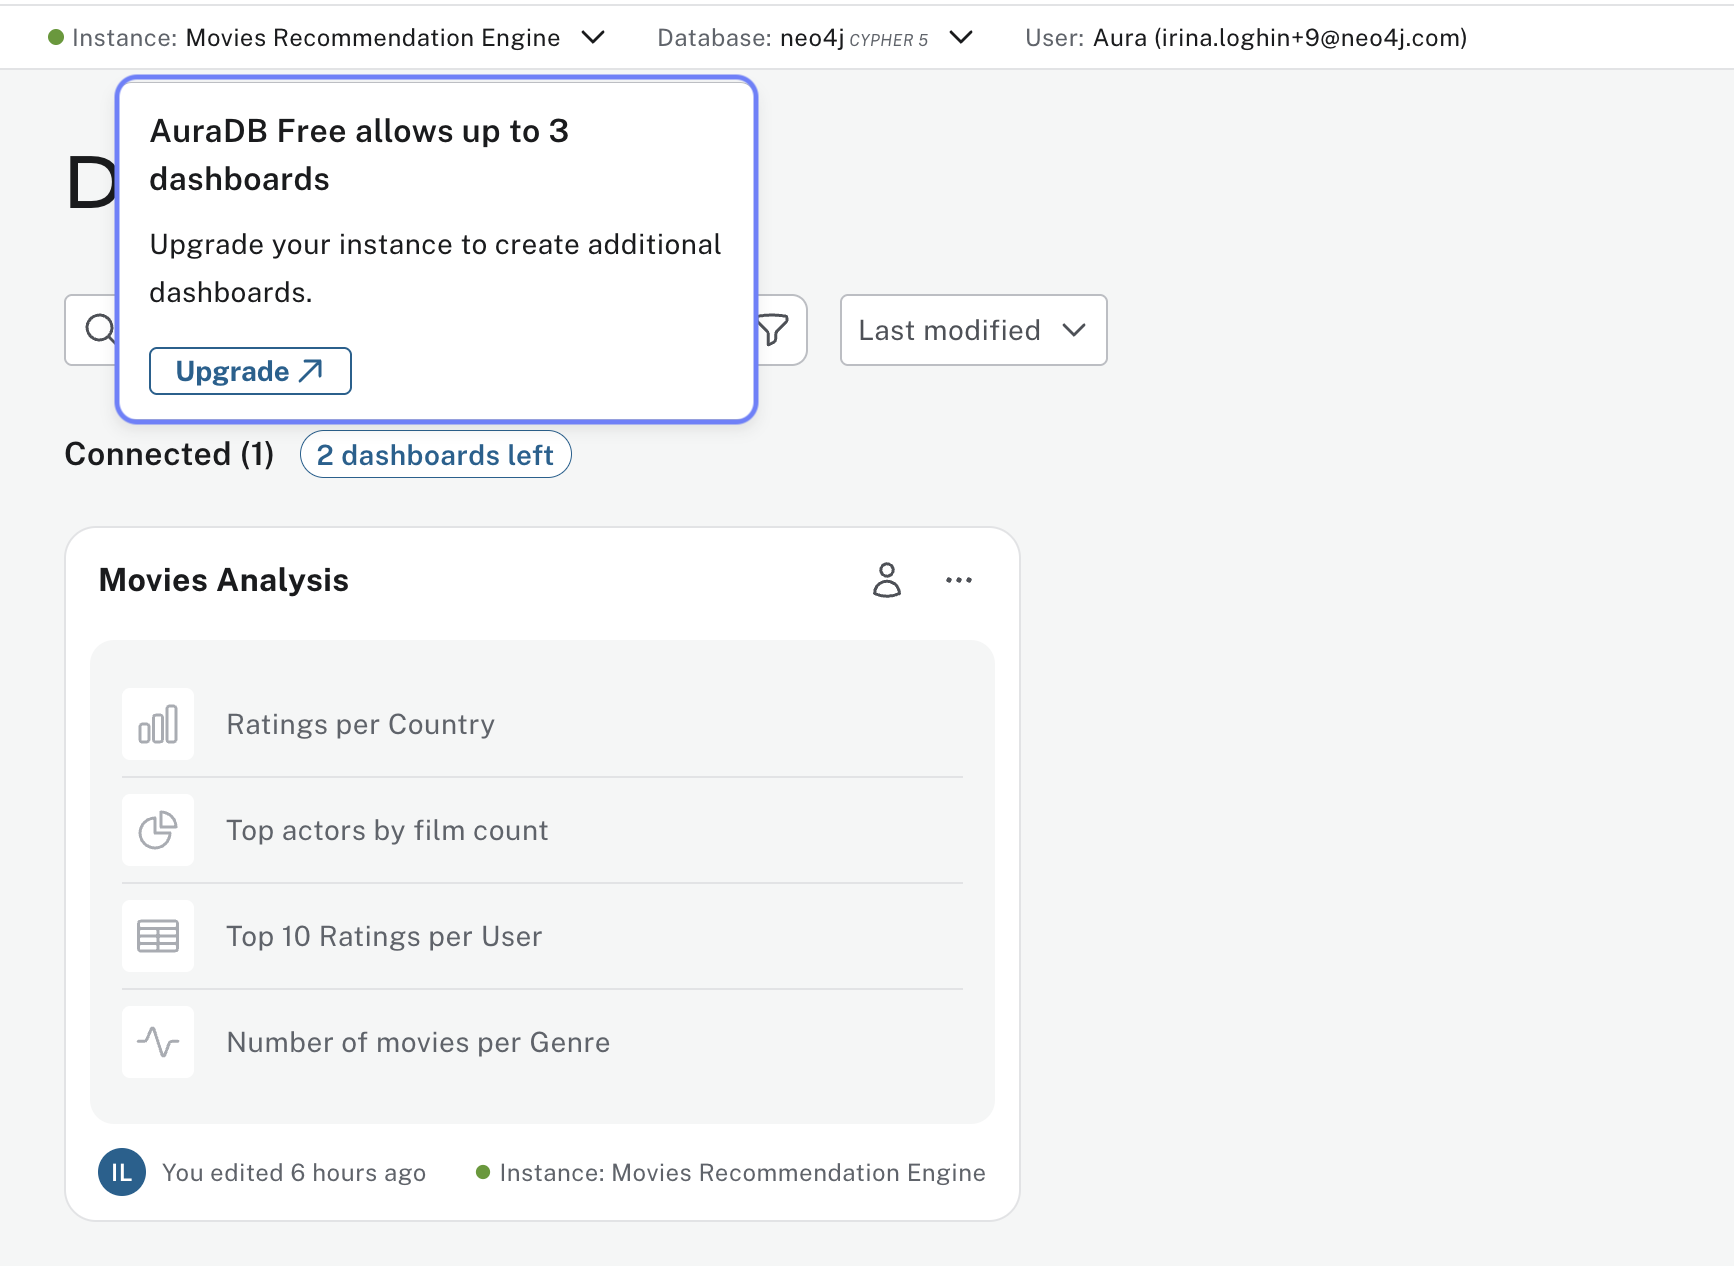Click the Upgrade button in the popup

click(x=250, y=371)
